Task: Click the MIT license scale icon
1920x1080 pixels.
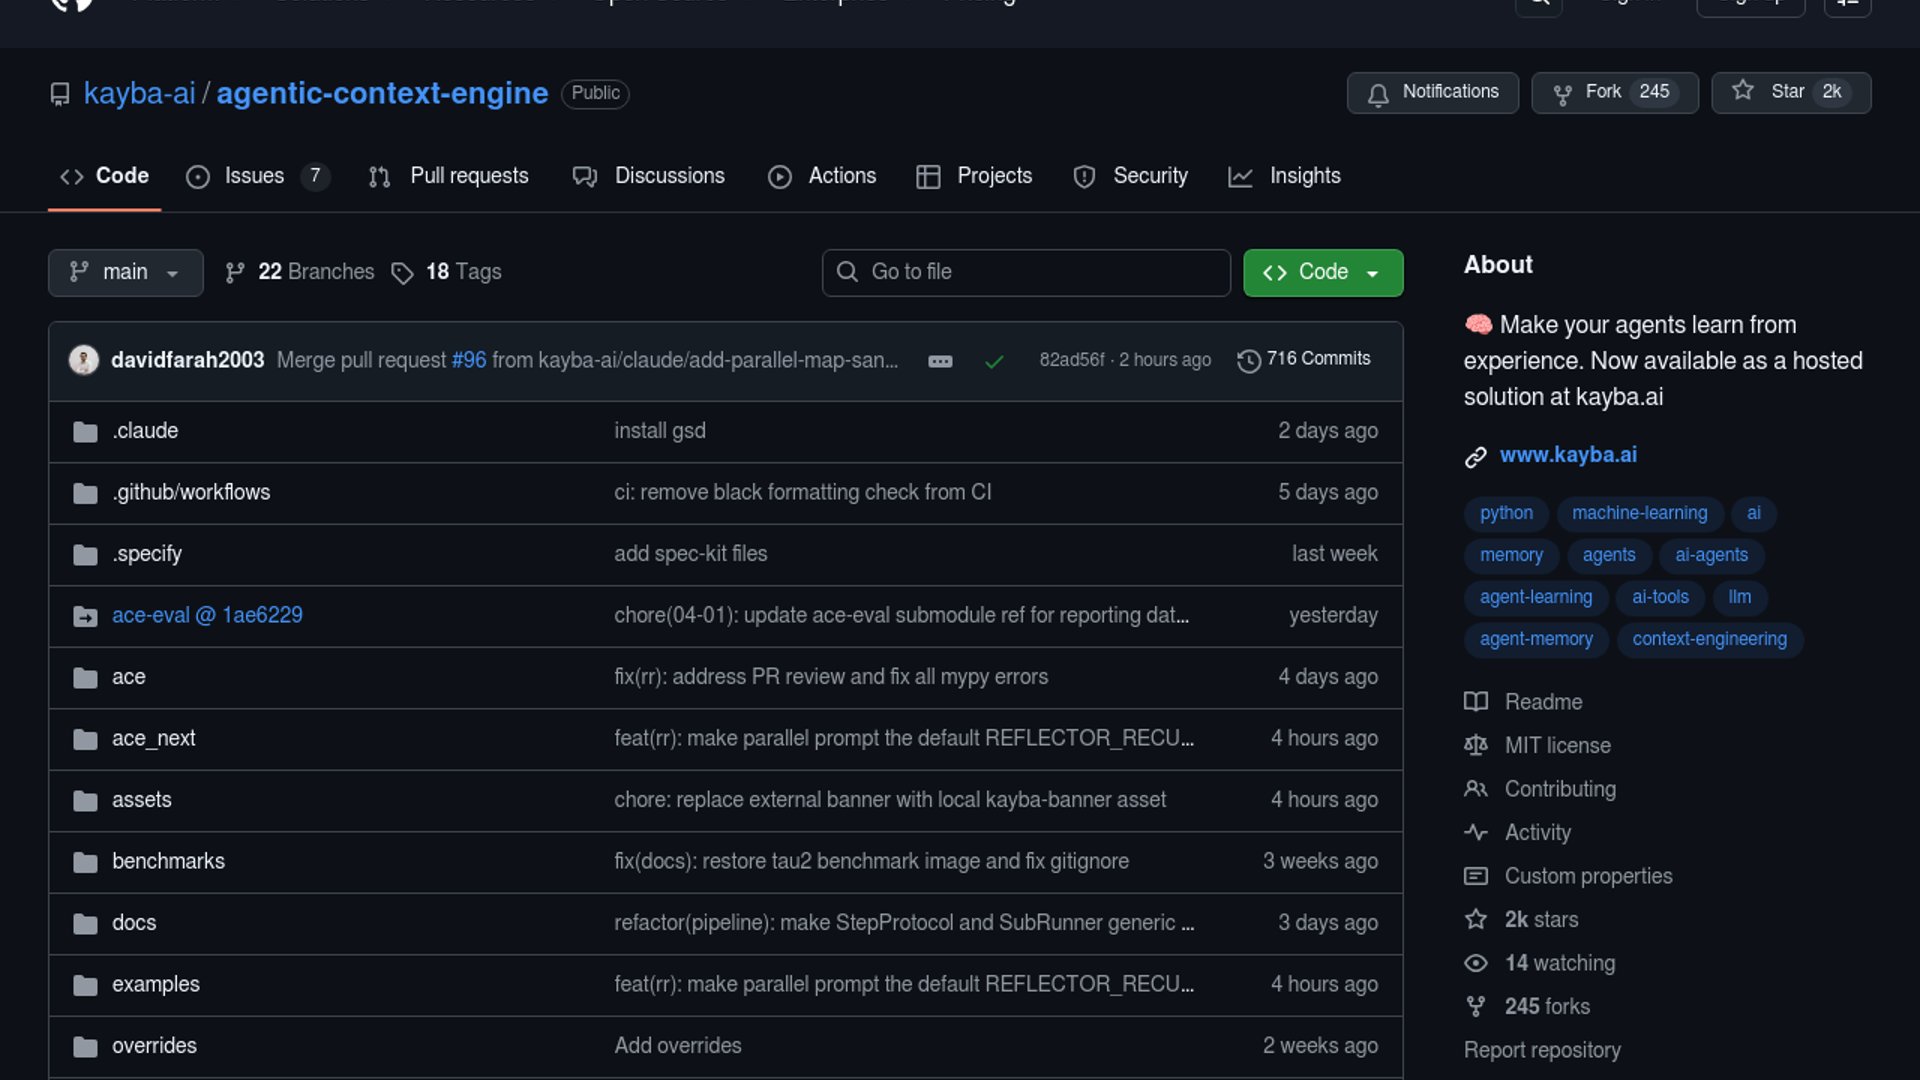Action: pyautogui.click(x=1476, y=746)
